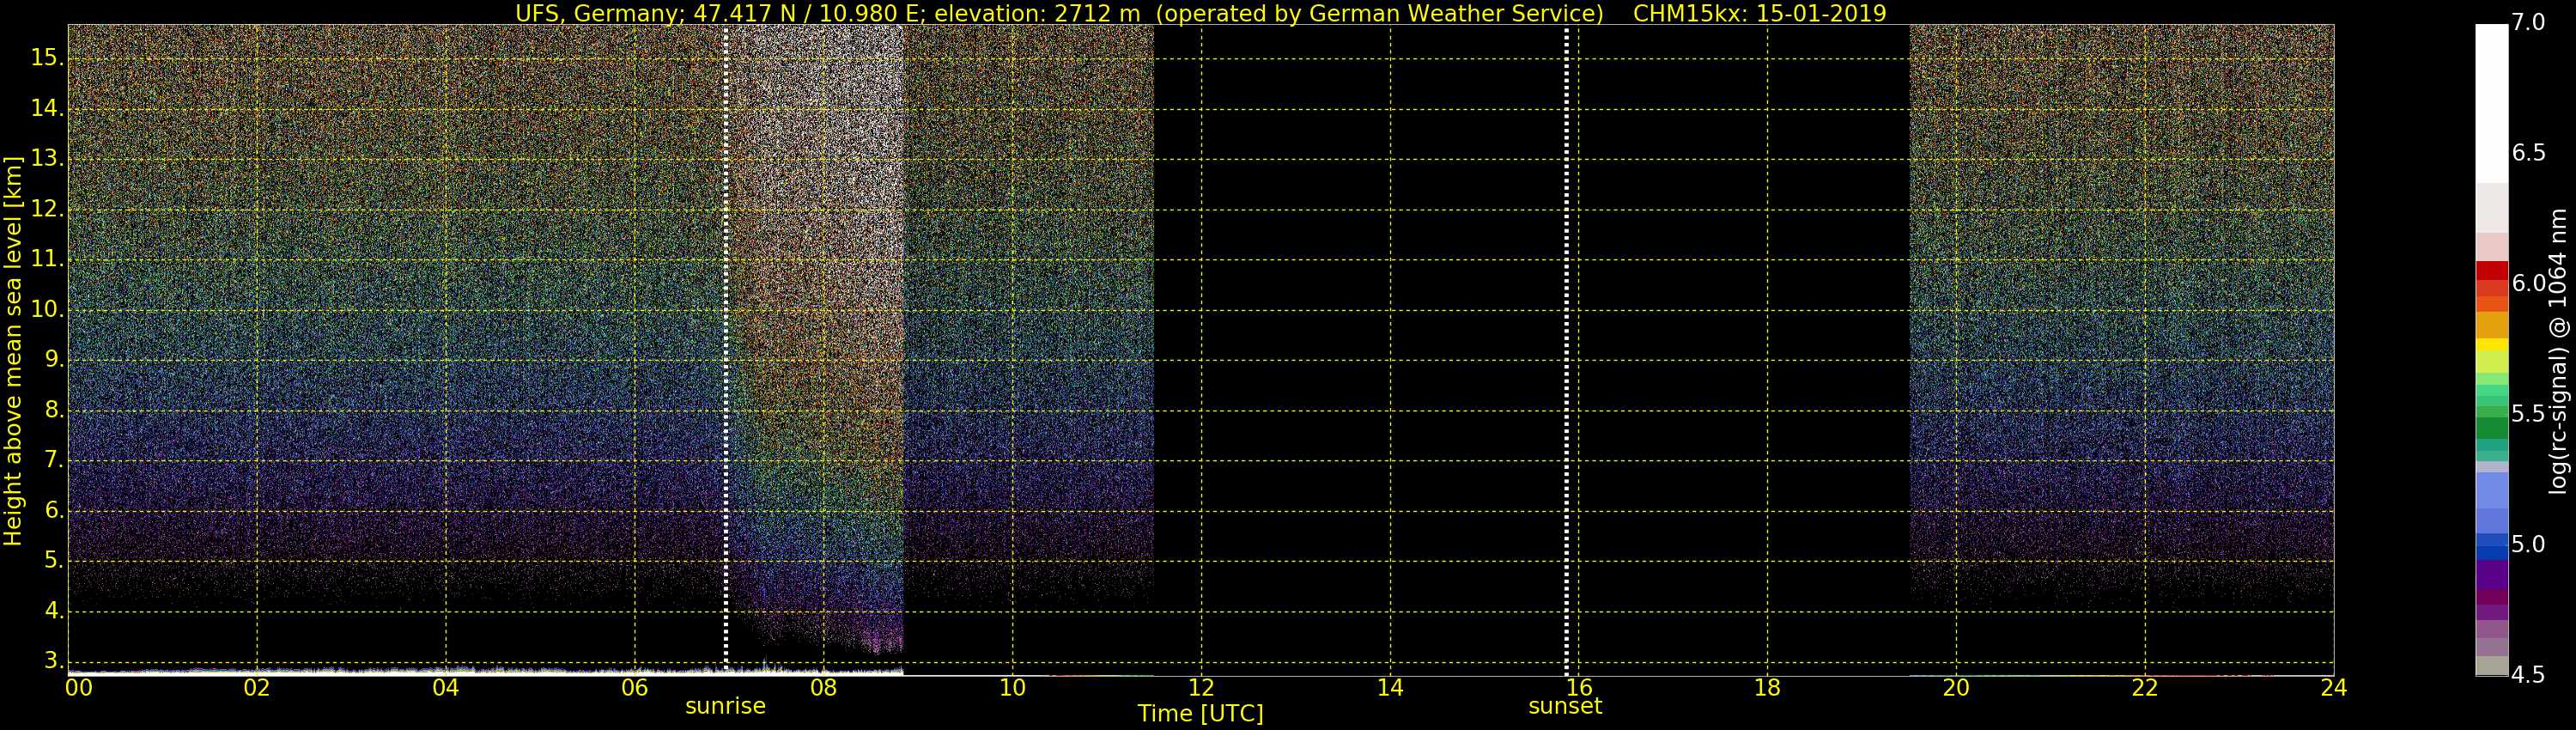2576x730 pixels.
Task: Click the '7.' height axis tick label
Action: [54, 460]
